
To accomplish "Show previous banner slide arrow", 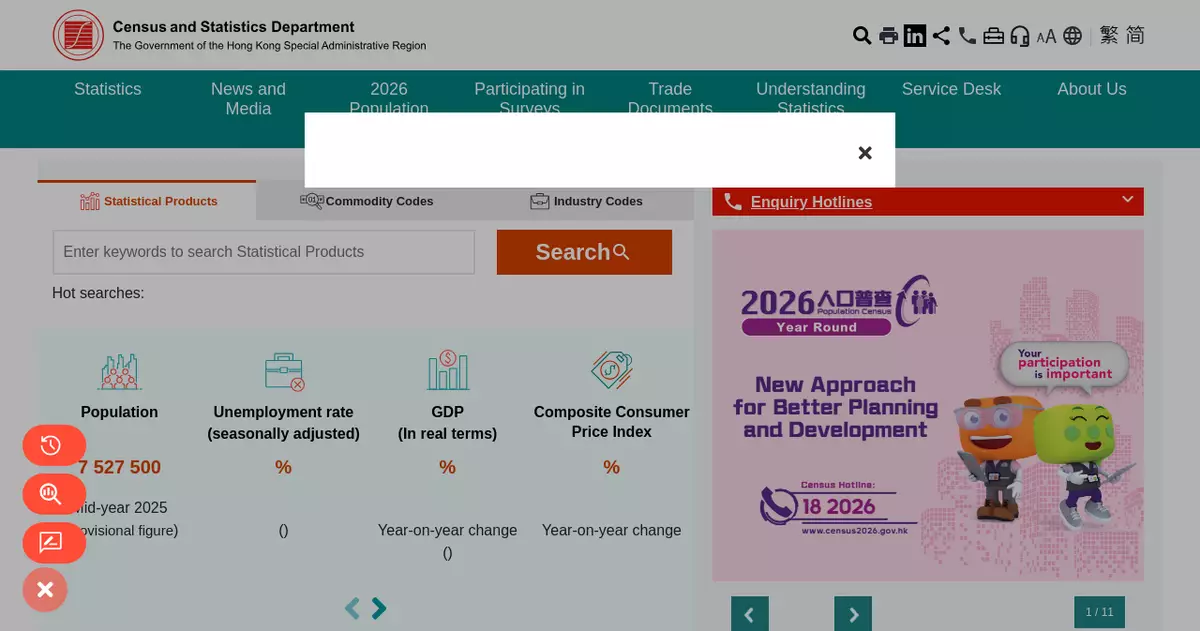I will pos(749,614).
